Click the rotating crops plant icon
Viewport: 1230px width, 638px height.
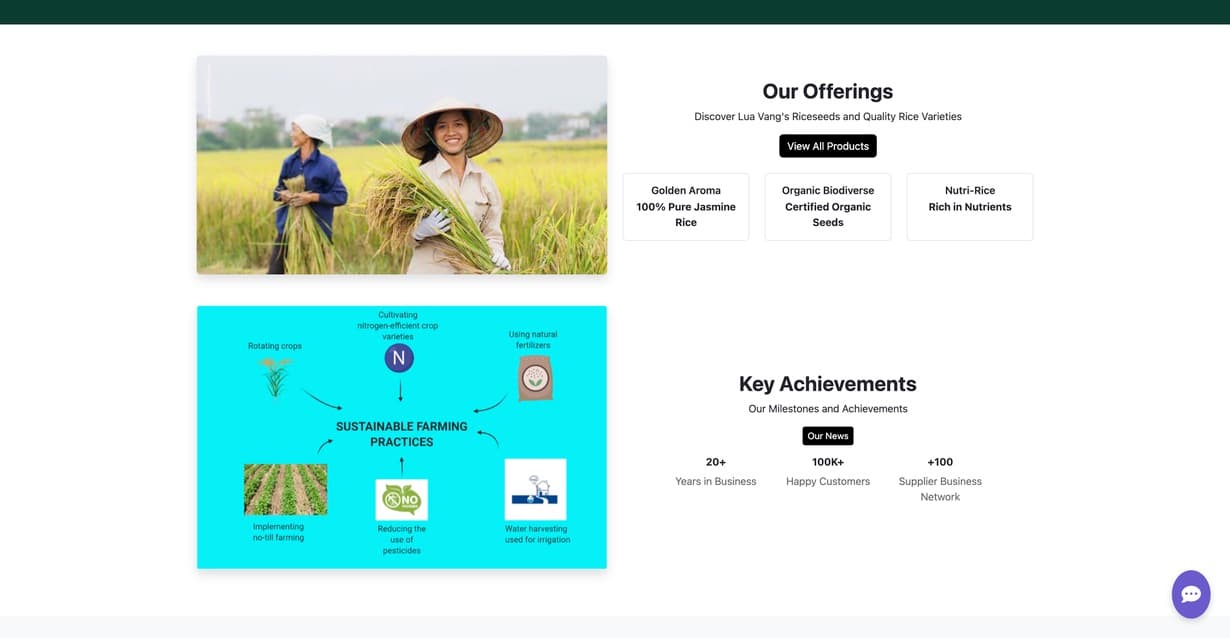click(x=276, y=376)
